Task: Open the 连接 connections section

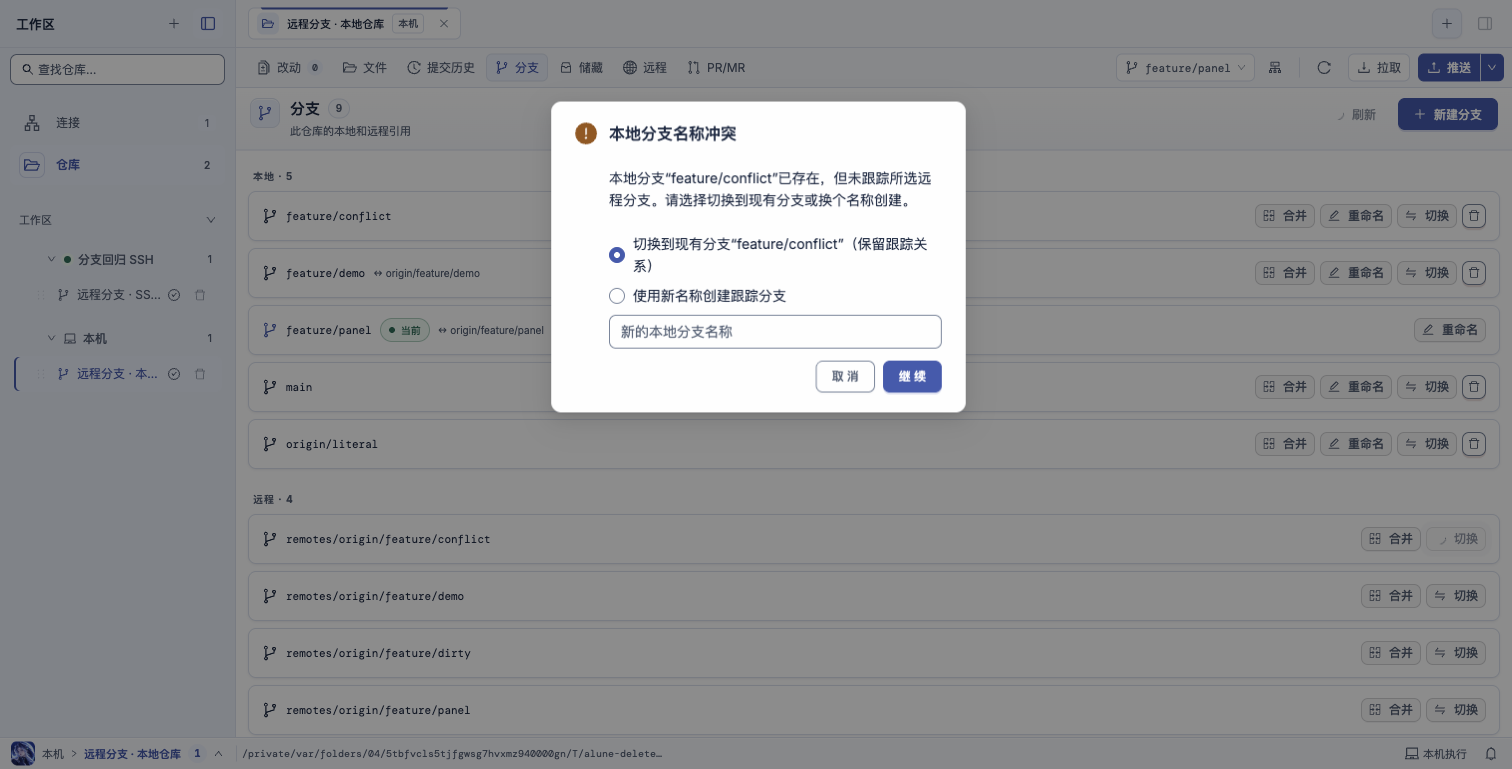Action: pos(117,123)
